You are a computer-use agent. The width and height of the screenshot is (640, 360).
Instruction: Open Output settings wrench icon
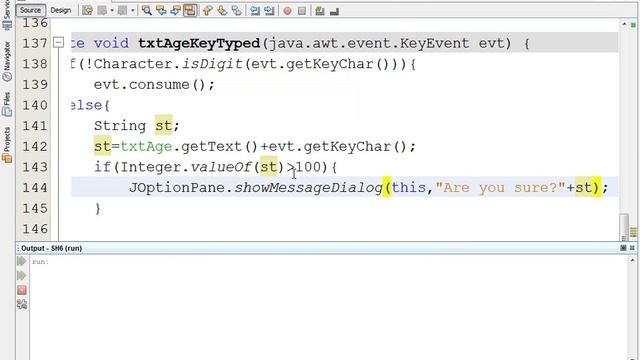click(22, 304)
